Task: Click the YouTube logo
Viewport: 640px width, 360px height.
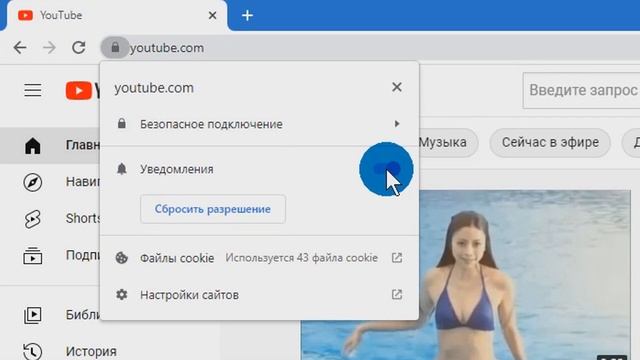Action: pos(83,90)
